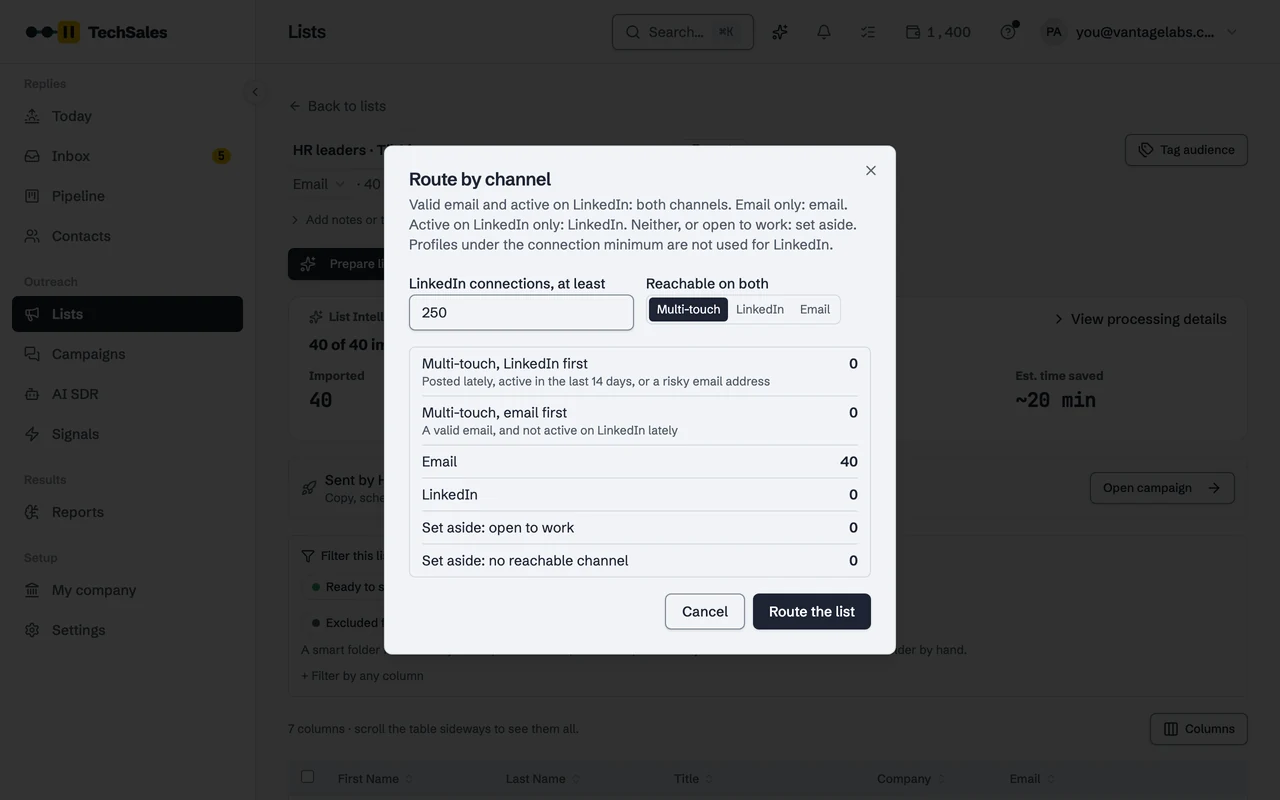Open the Email channel dropdown
The image size is (1280, 800).
coord(318,184)
